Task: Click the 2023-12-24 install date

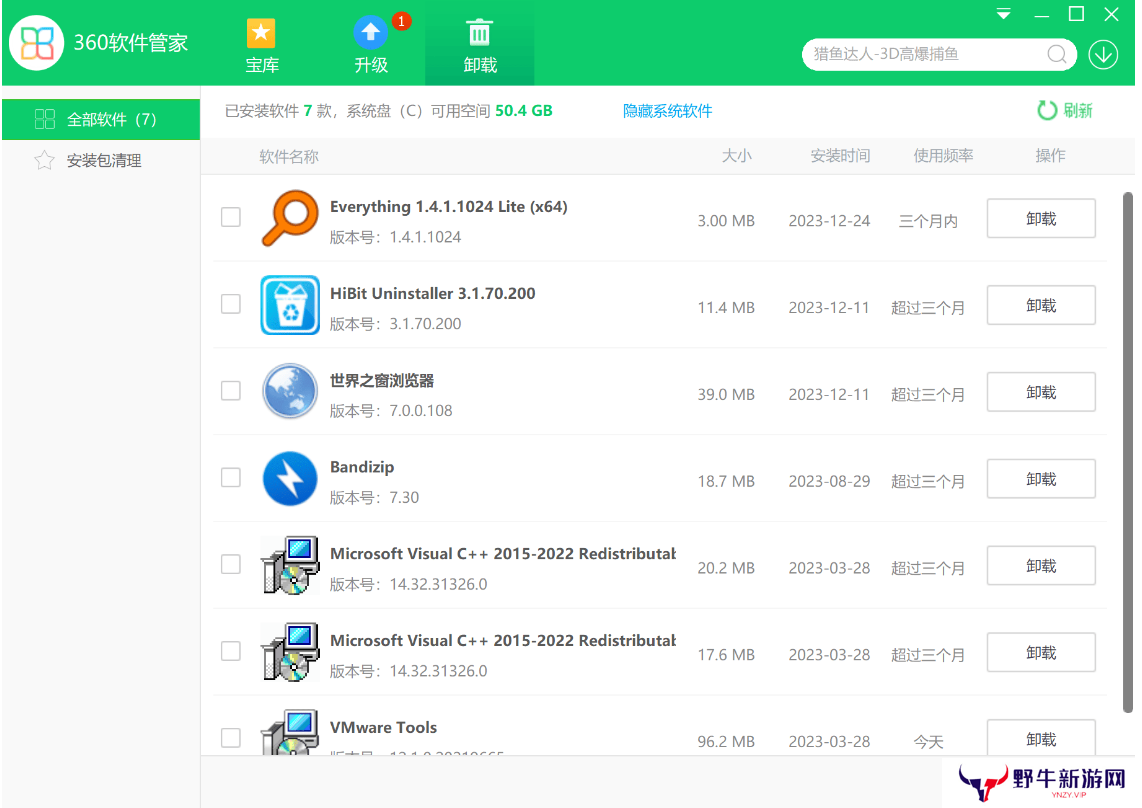Action: tap(829, 221)
